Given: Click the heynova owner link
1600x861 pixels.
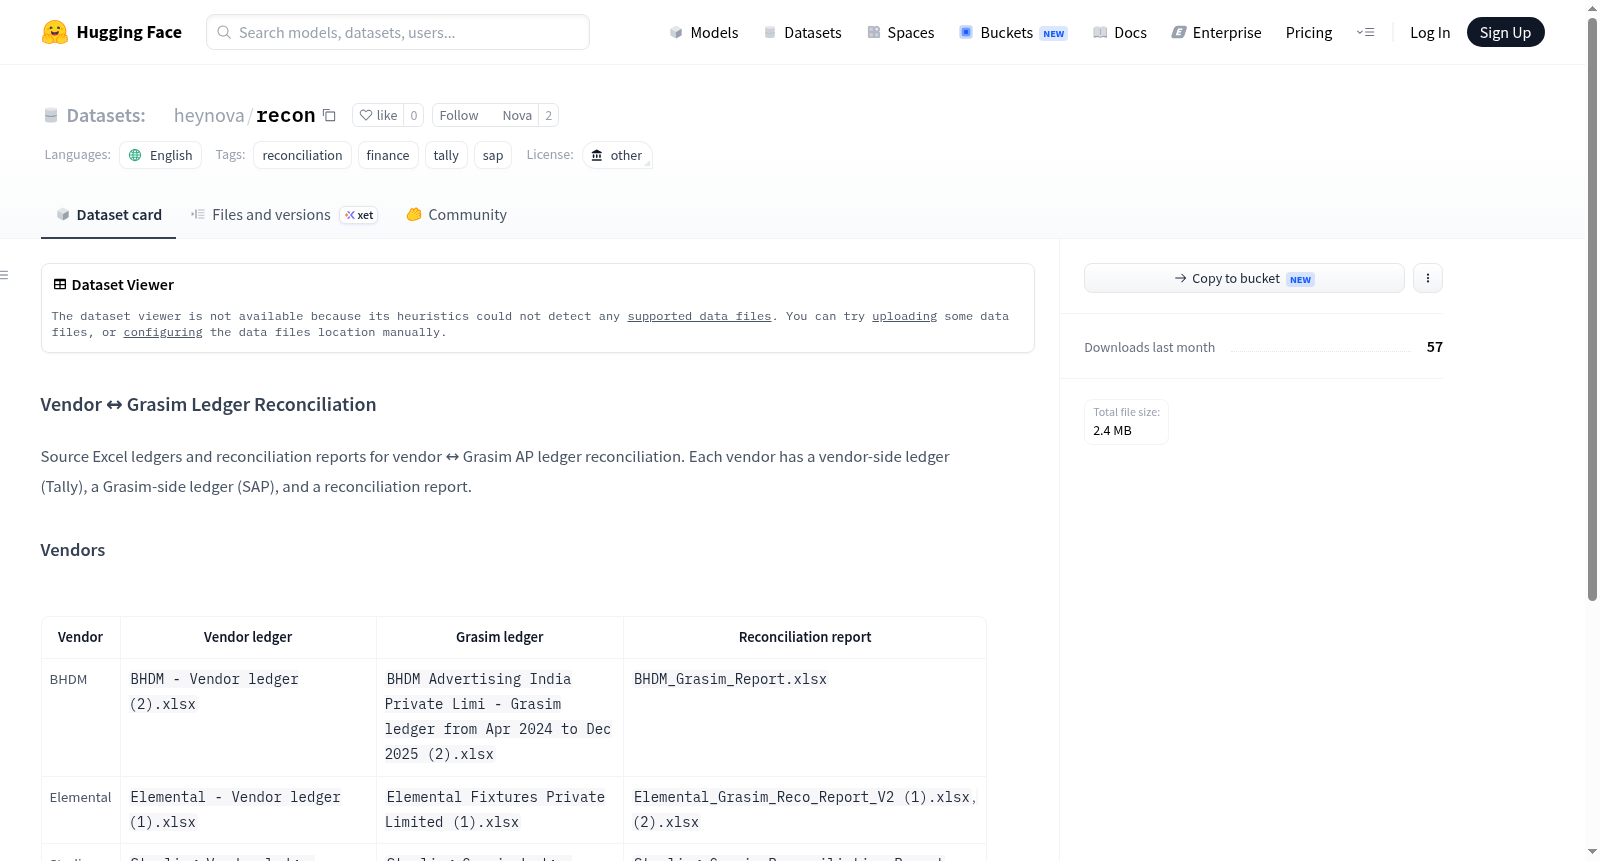Looking at the screenshot, I should [209, 115].
